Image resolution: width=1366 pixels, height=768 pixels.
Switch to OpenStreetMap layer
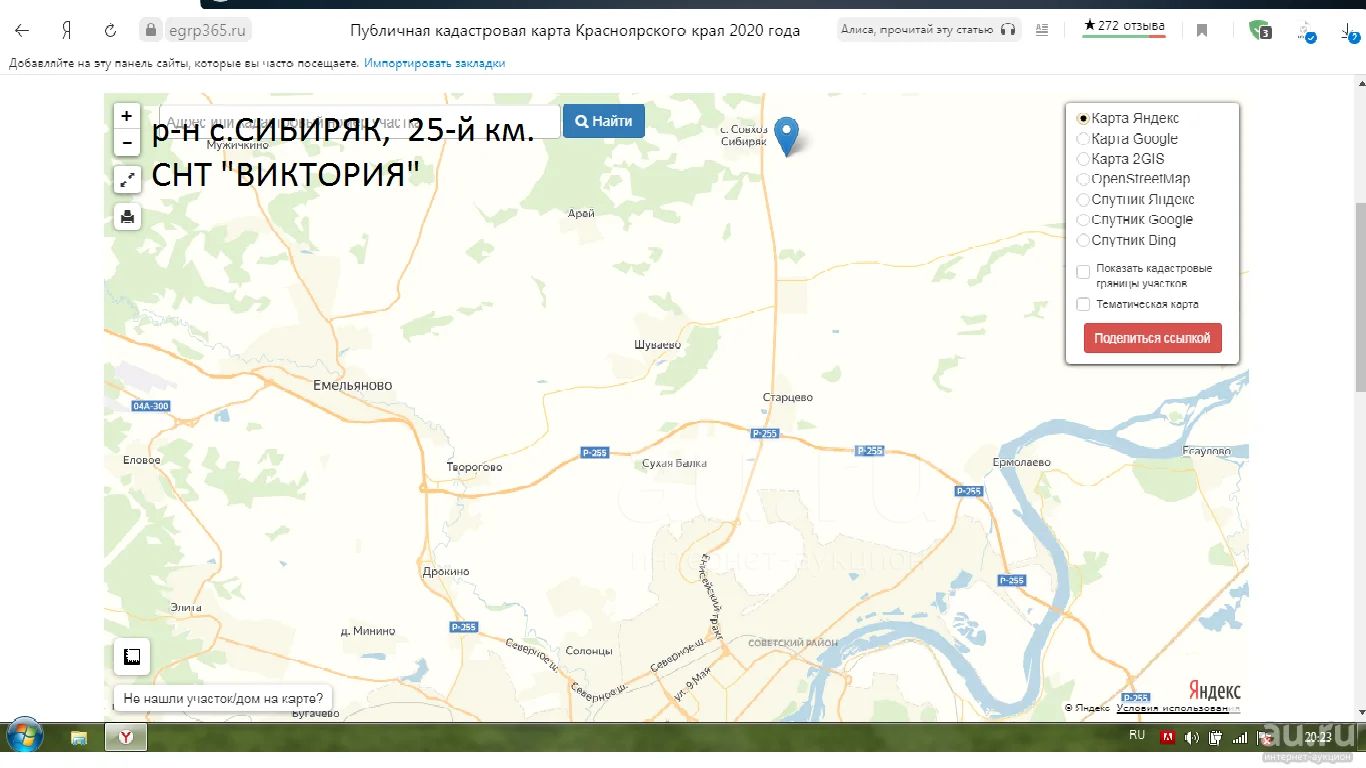click(1083, 179)
